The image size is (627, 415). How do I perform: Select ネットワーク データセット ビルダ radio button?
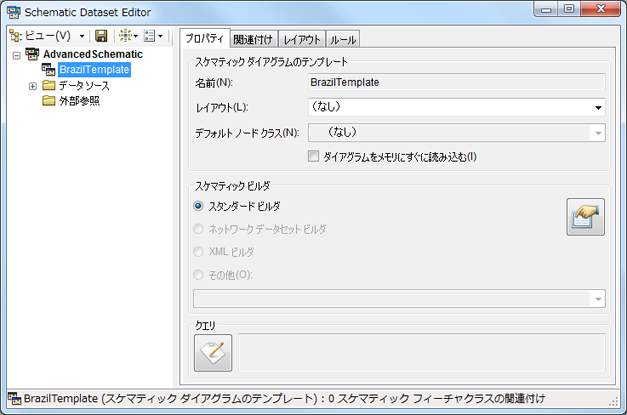198,229
